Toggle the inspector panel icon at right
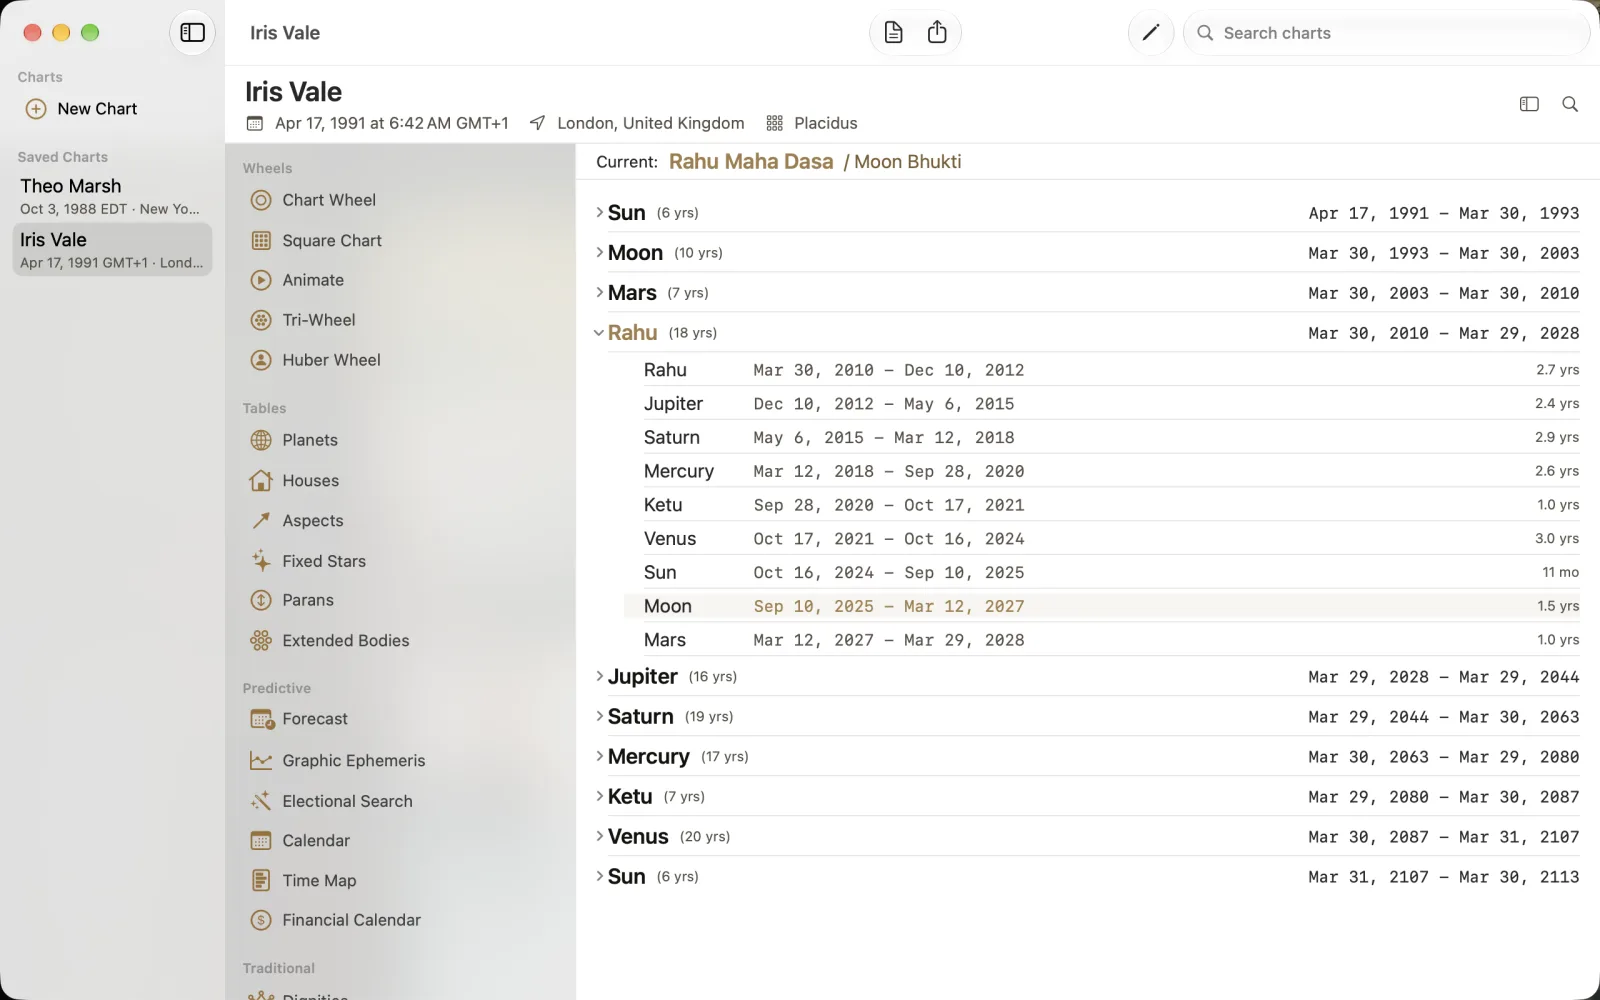 pos(1529,104)
